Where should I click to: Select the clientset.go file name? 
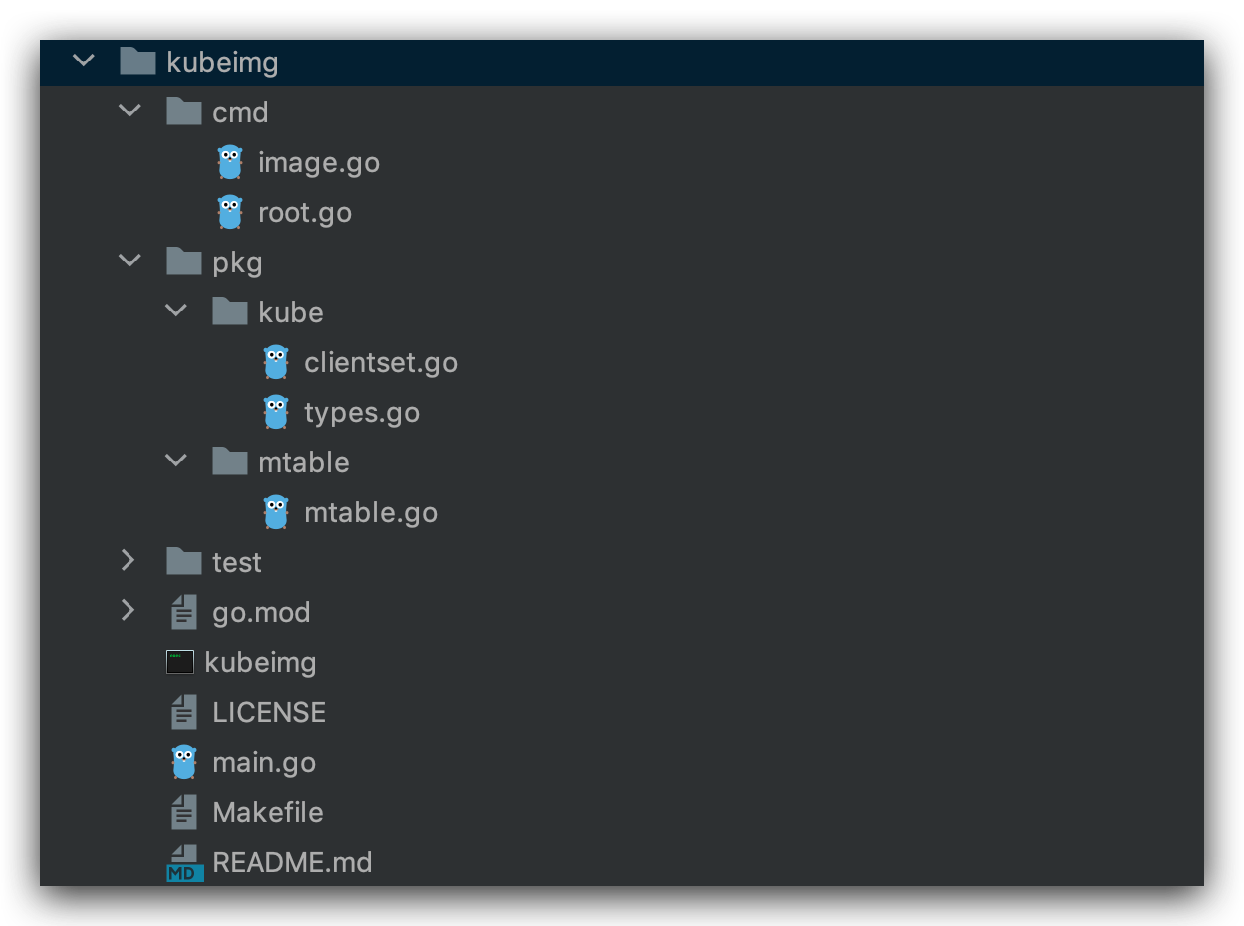[381, 362]
